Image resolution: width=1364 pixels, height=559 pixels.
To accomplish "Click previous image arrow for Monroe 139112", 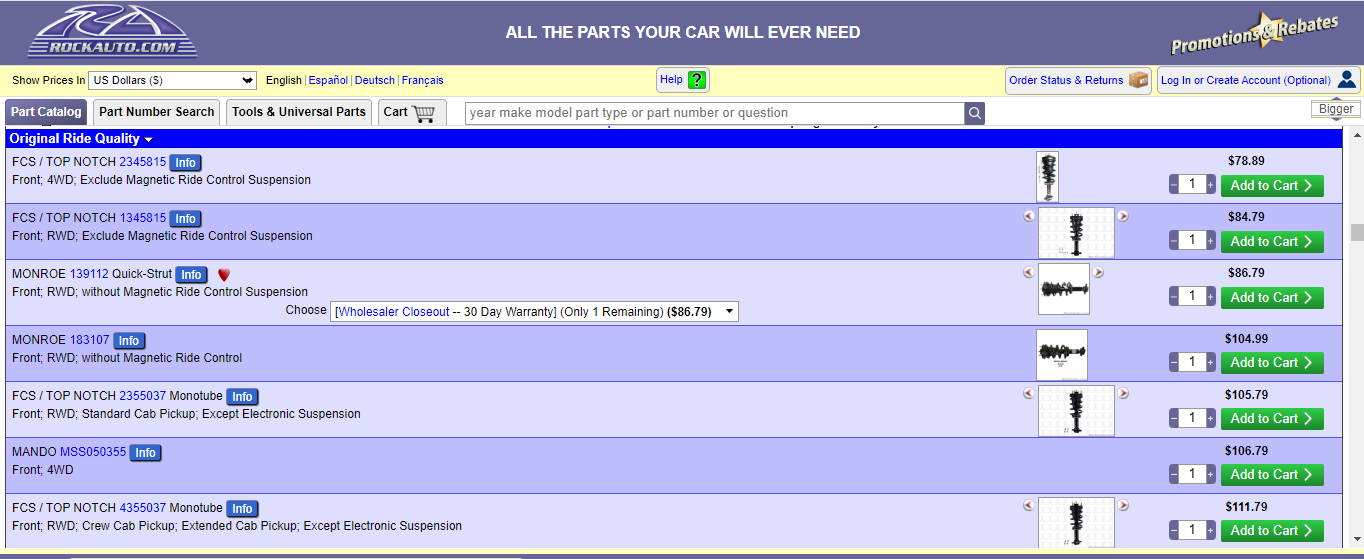I will (x=1028, y=272).
